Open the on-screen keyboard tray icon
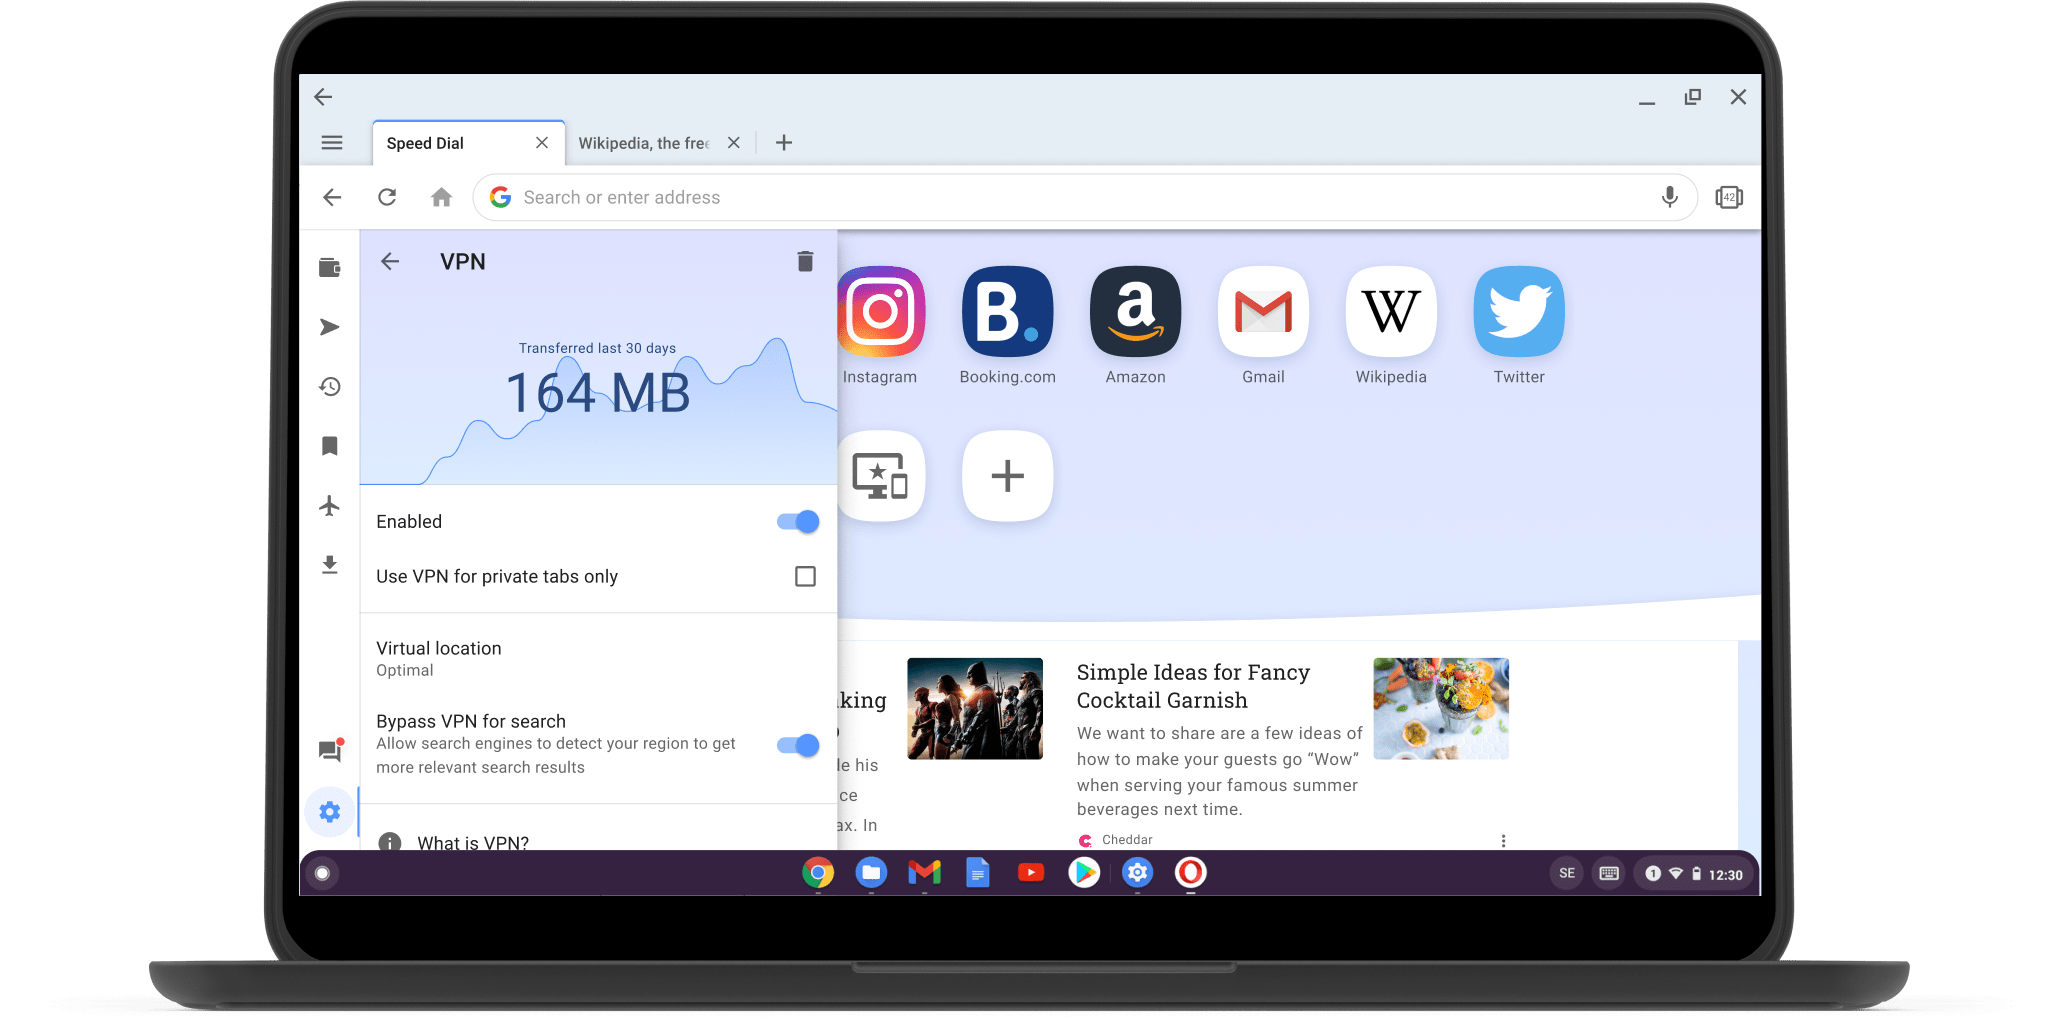Screen dimensions: 2060x1030 (x=1609, y=873)
